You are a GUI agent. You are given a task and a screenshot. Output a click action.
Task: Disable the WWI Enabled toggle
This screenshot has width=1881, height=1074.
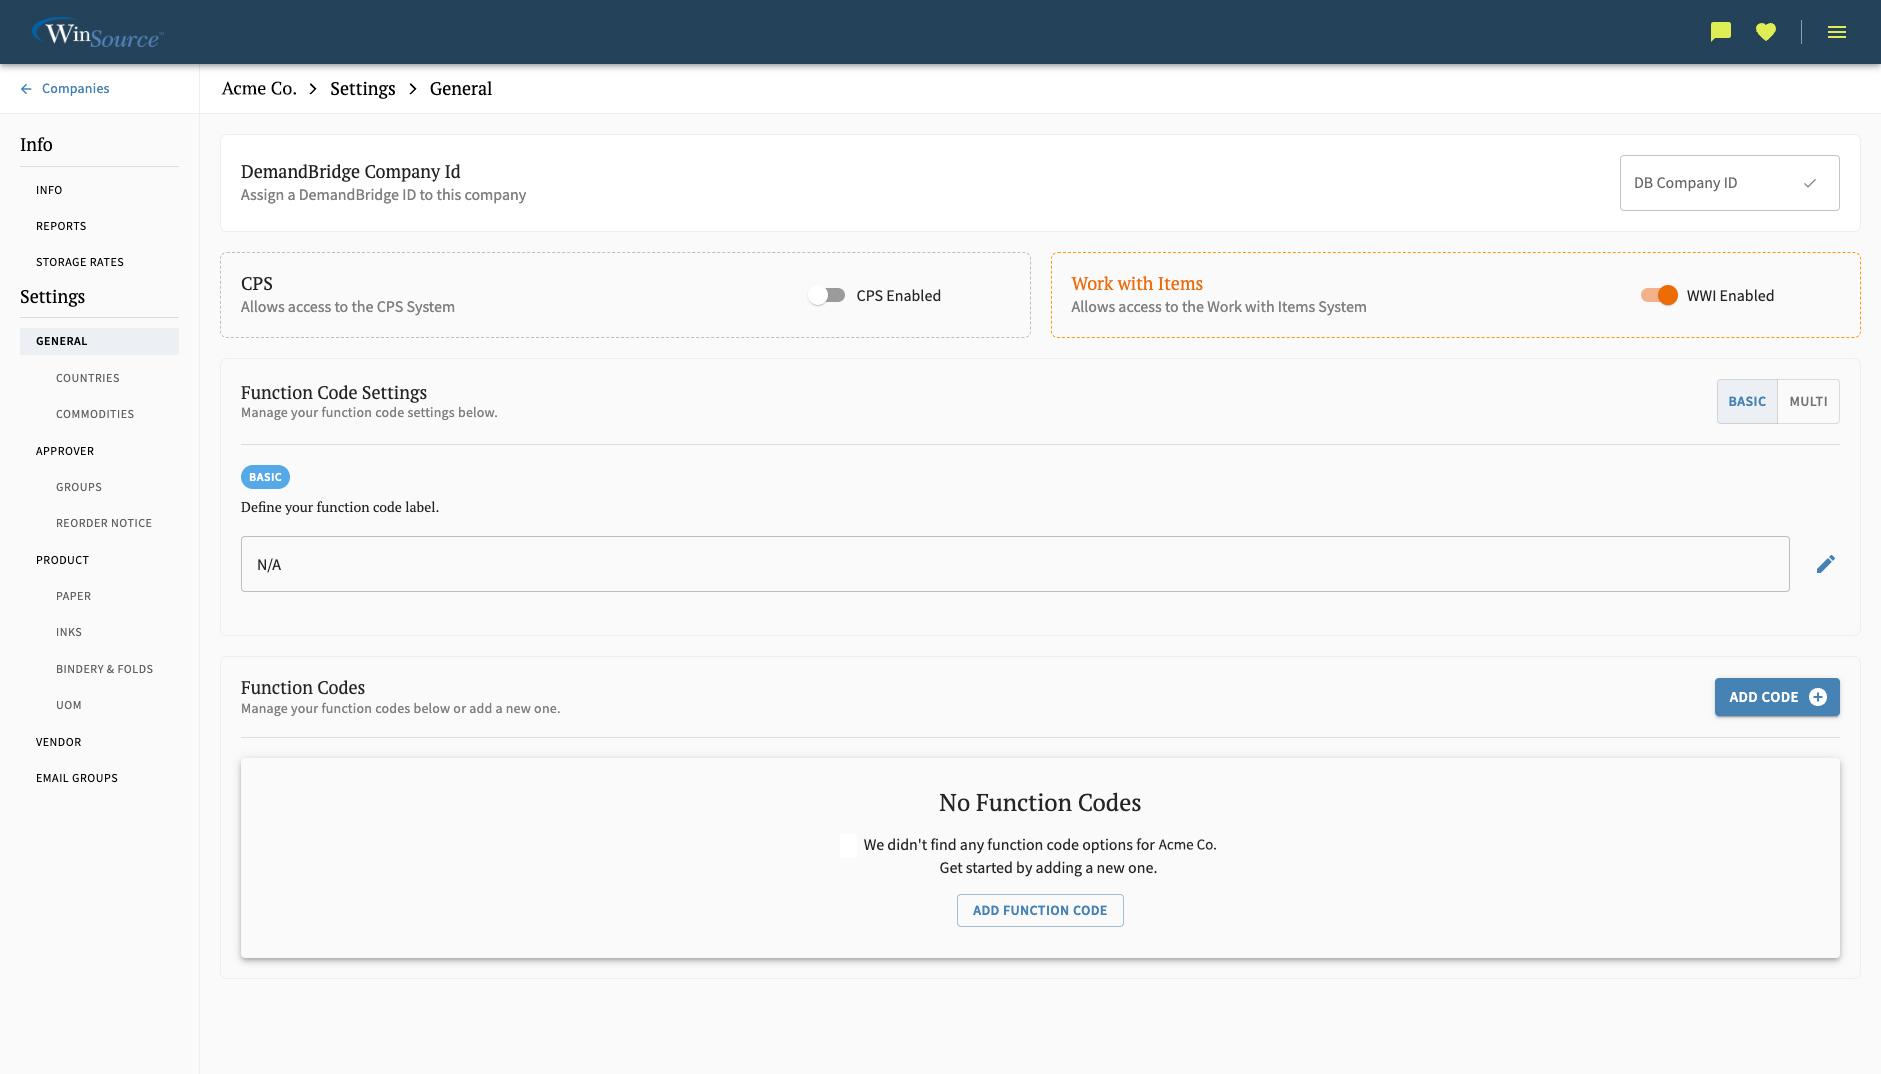[x=1658, y=295]
